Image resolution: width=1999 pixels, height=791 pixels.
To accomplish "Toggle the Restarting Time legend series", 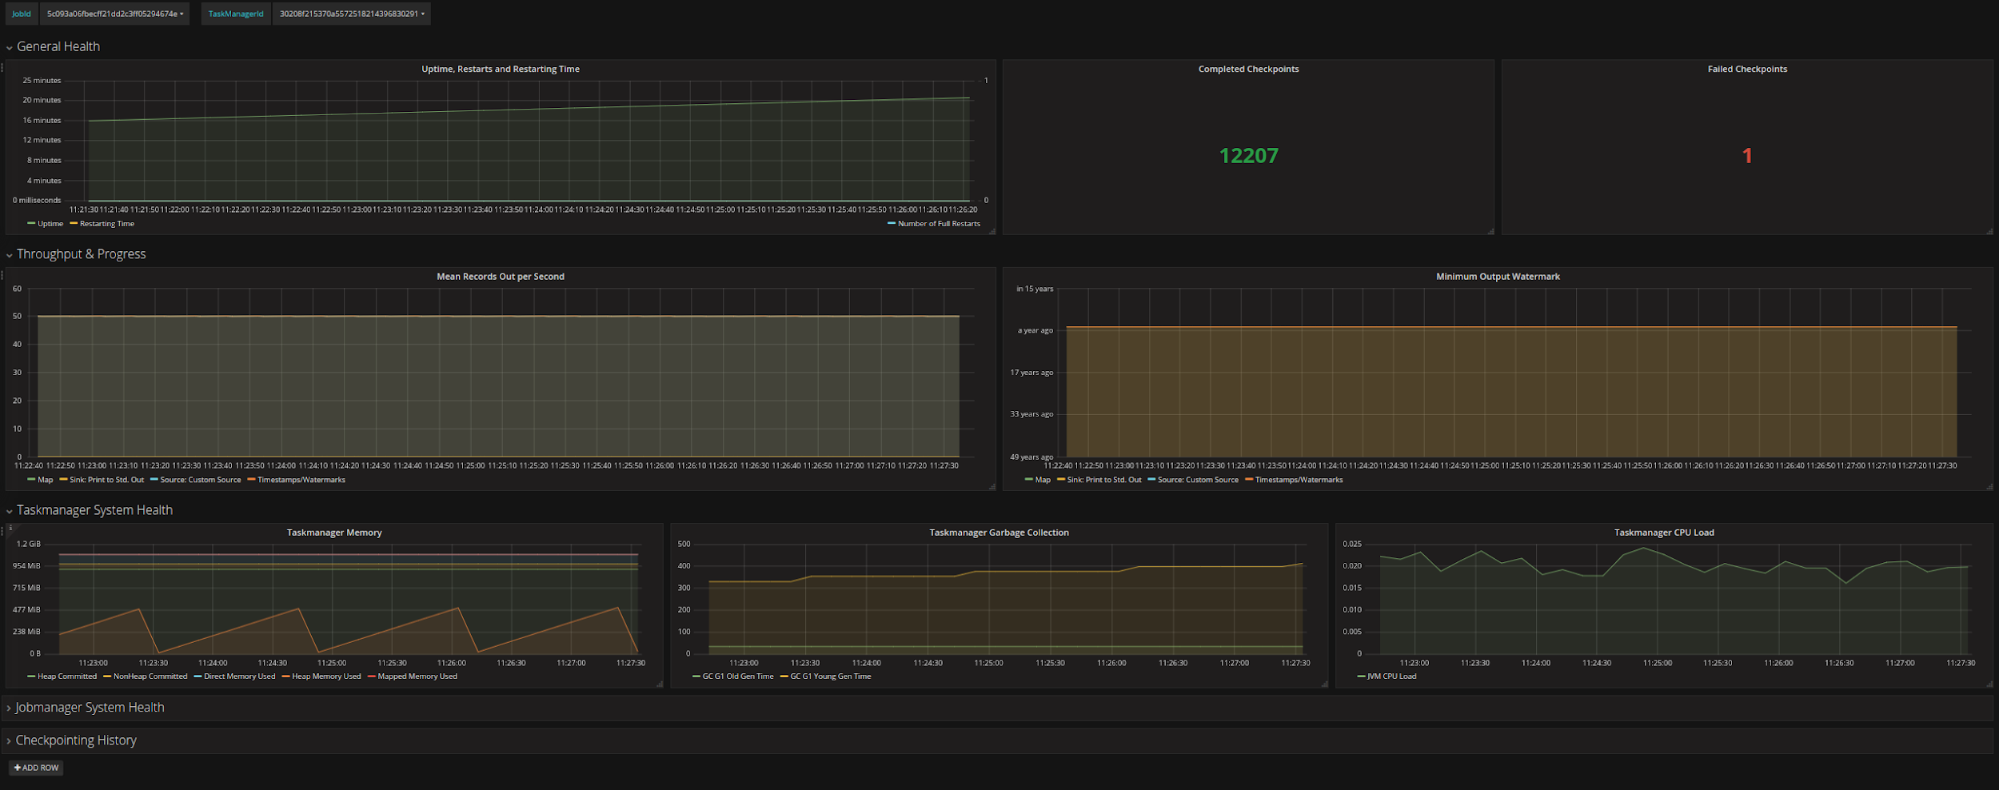I will [x=106, y=224].
